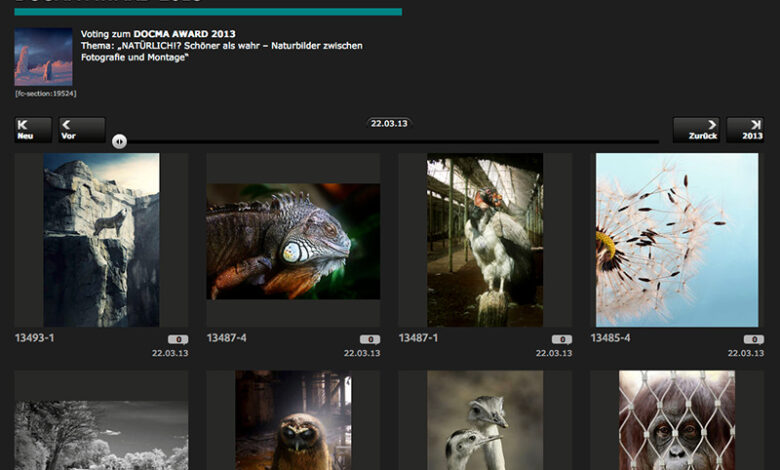The image size is (780, 470).
Task: Click the DOCMA AWARD 2013 heading text
Action: click(185, 34)
